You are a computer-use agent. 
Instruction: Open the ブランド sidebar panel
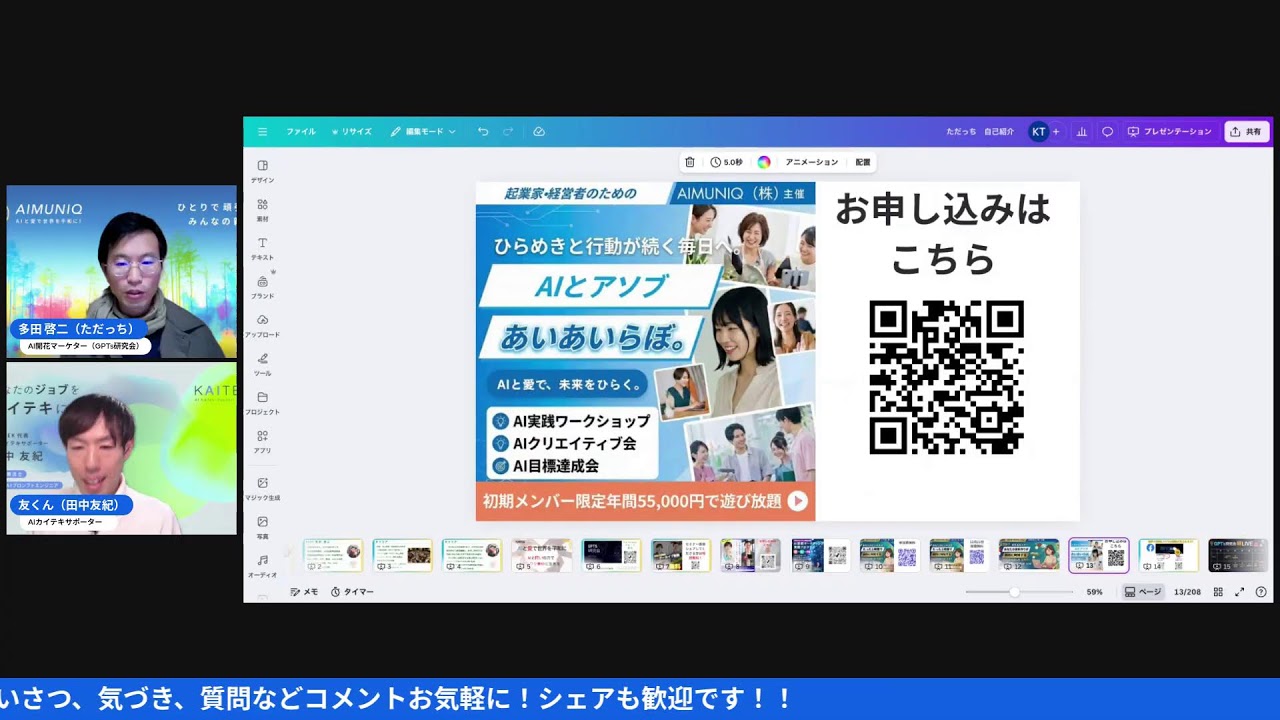tap(262, 287)
